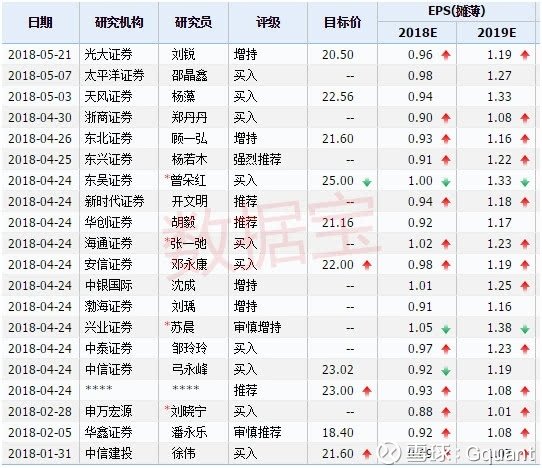Click the date 2018-02-28
Viewport: 542px width, 468px height.
pyautogui.click(x=40, y=412)
